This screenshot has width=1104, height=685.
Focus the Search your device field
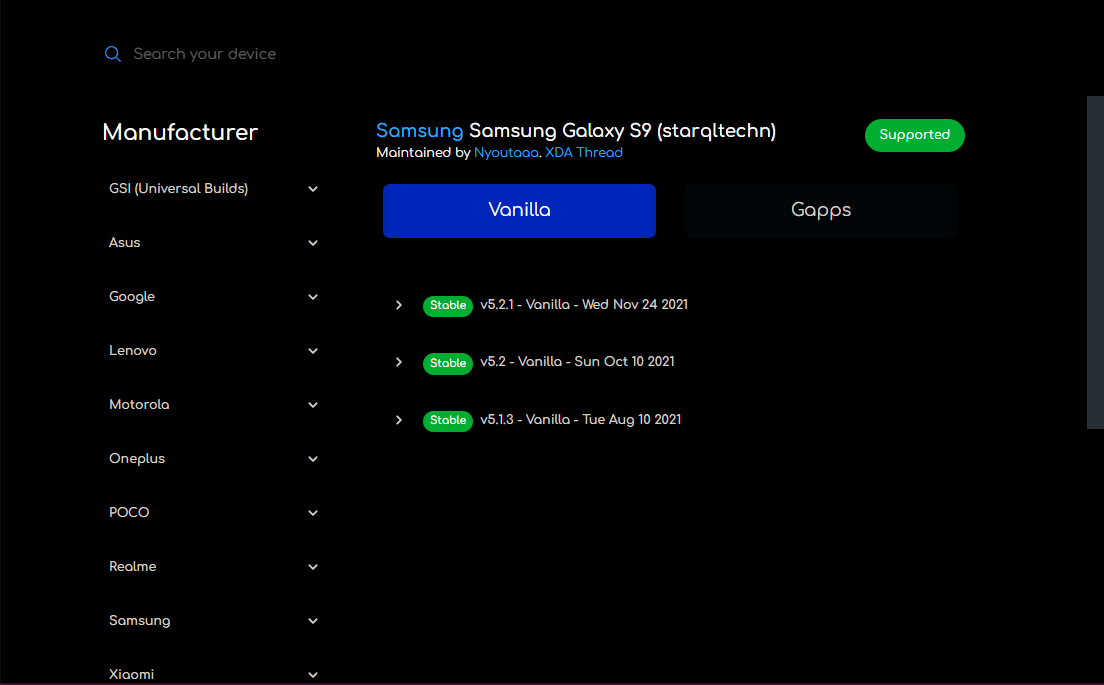tap(204, 54)
